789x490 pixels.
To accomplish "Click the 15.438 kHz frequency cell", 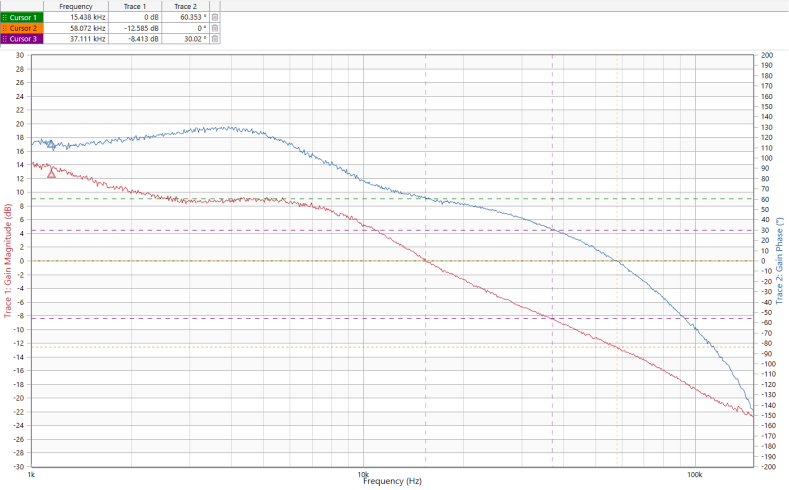I will click(76, 17).
